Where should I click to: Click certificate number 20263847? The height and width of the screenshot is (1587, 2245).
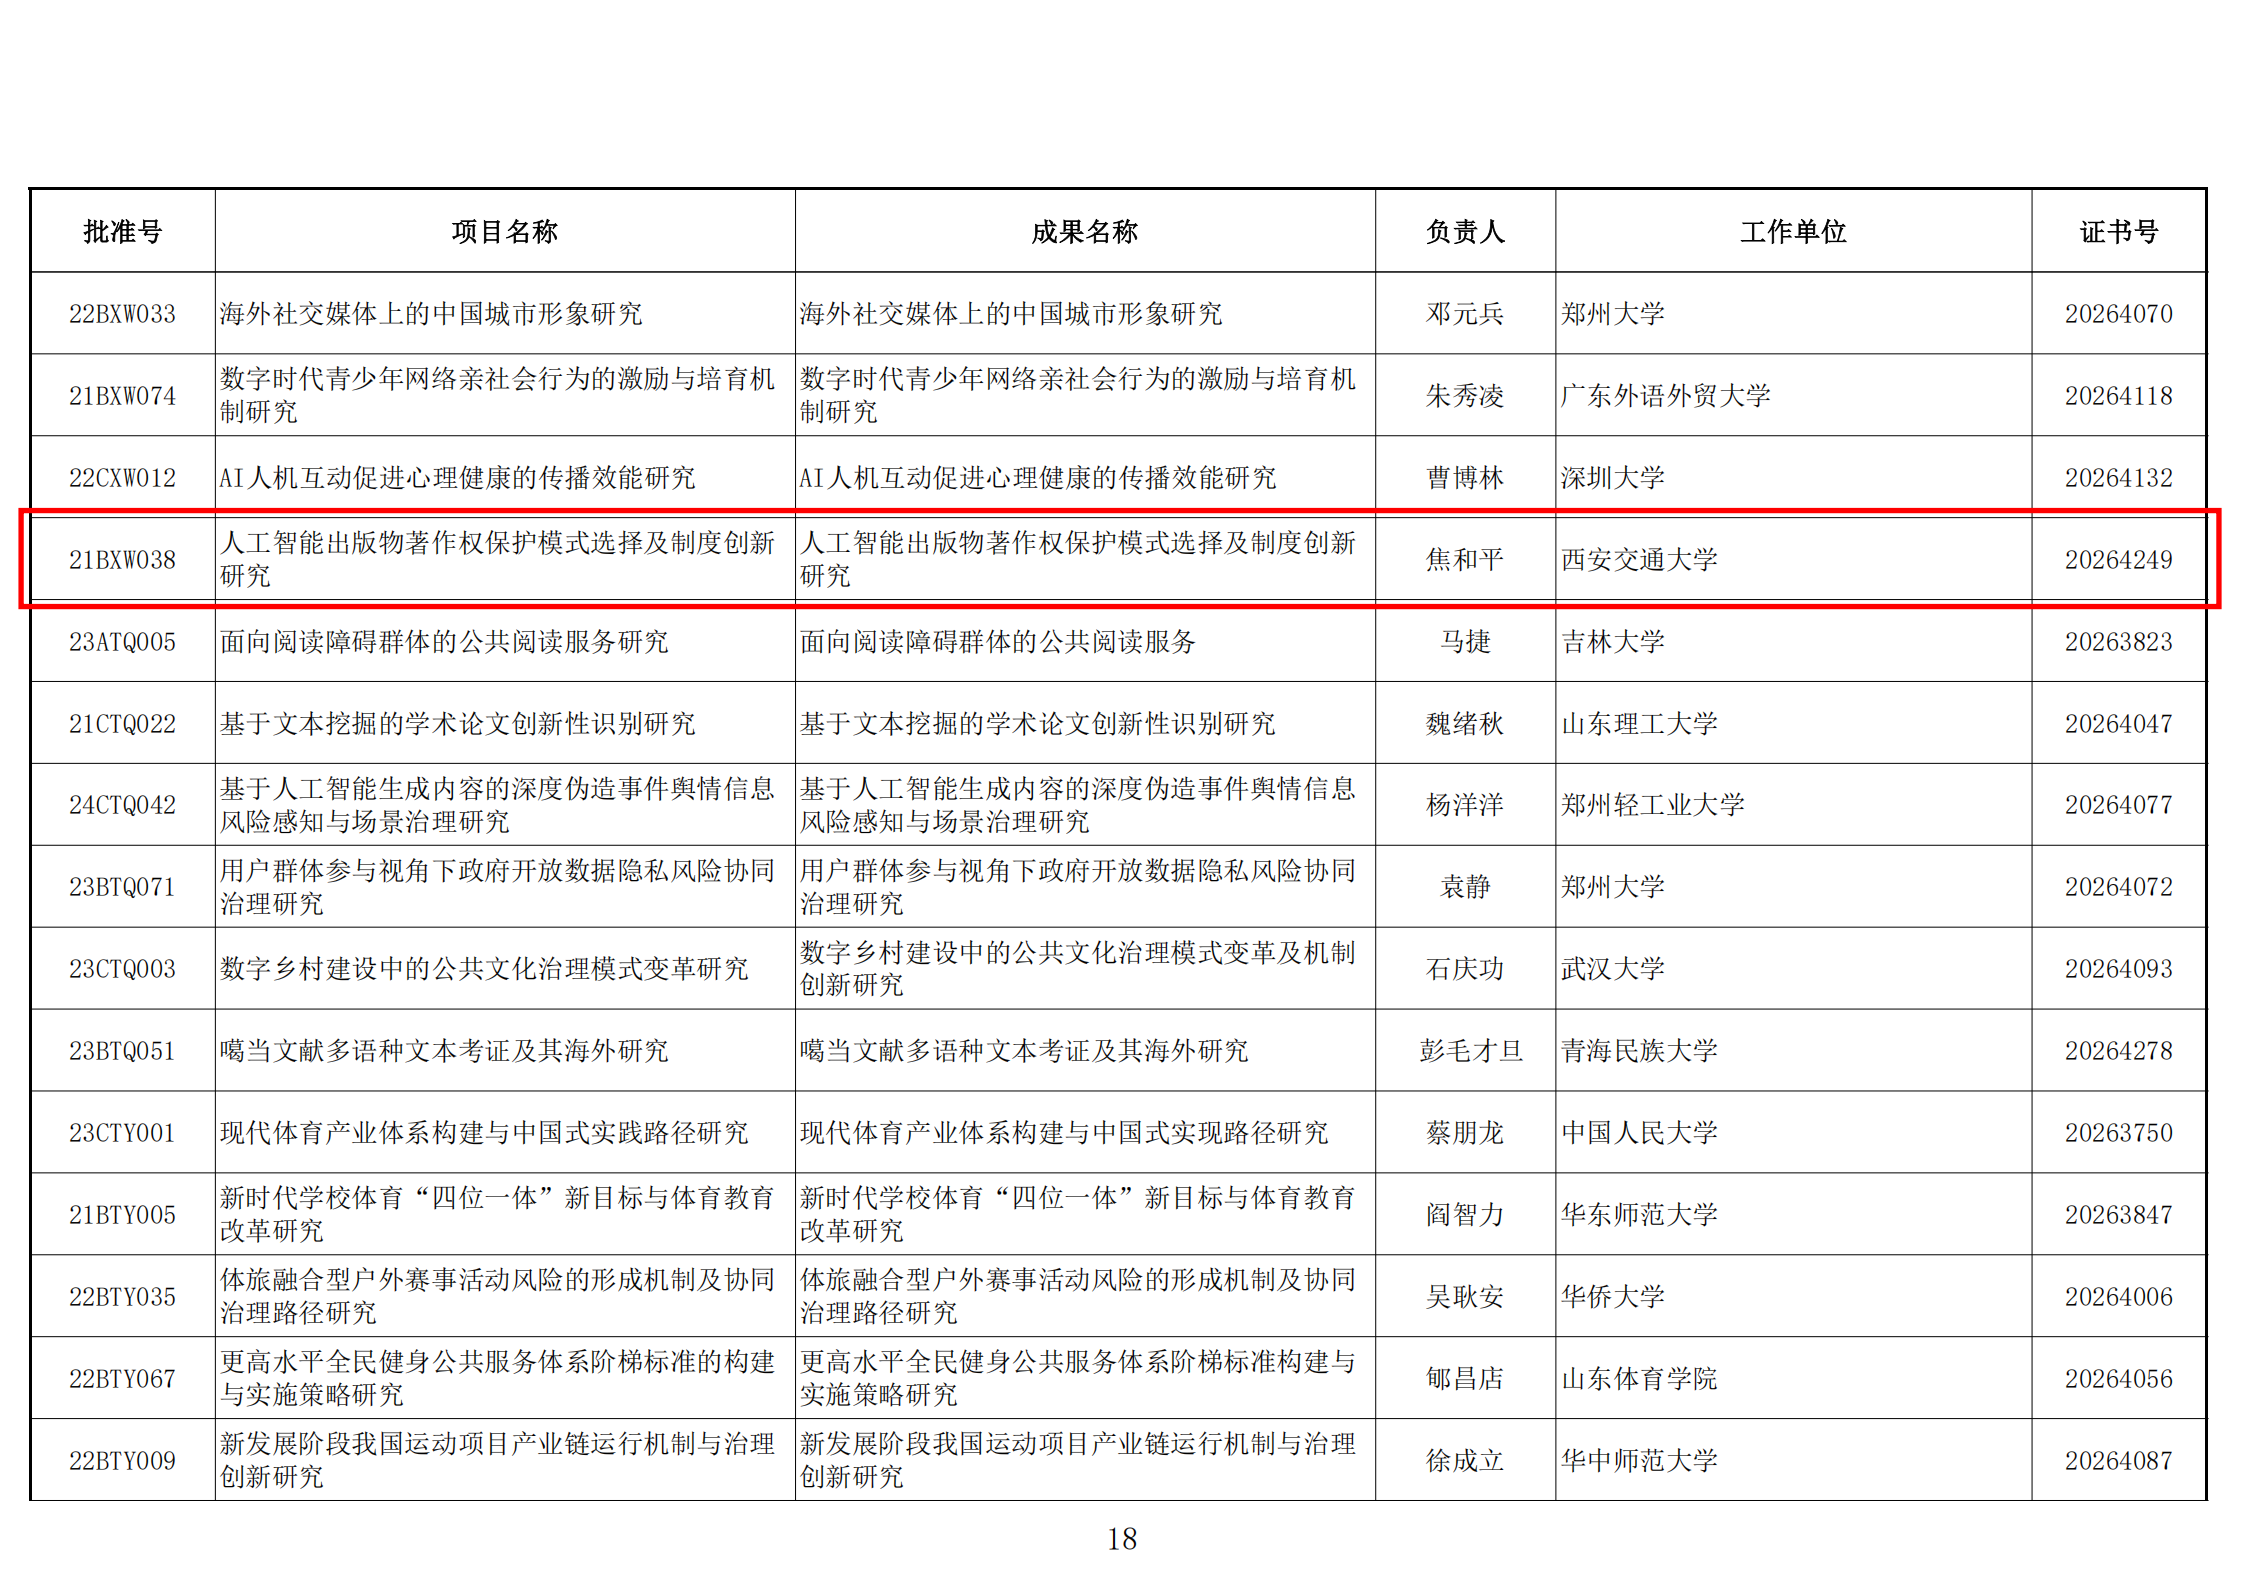click(2119, 1215)
